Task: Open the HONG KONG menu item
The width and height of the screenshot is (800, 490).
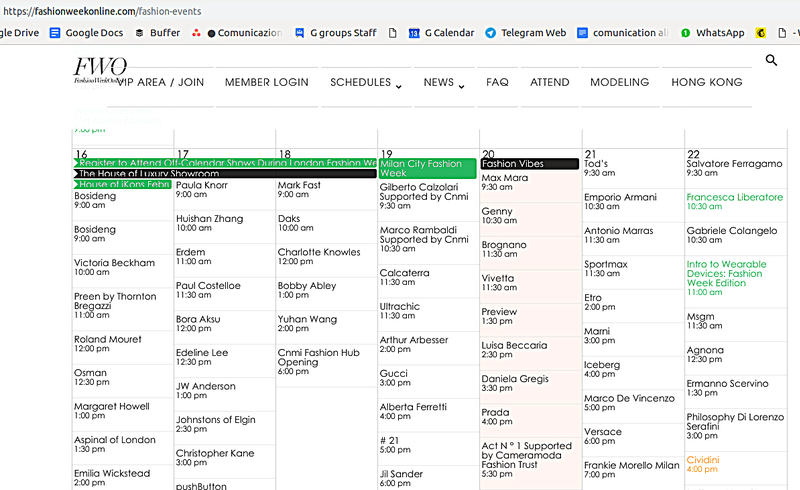Action: [x=707, y=82]
